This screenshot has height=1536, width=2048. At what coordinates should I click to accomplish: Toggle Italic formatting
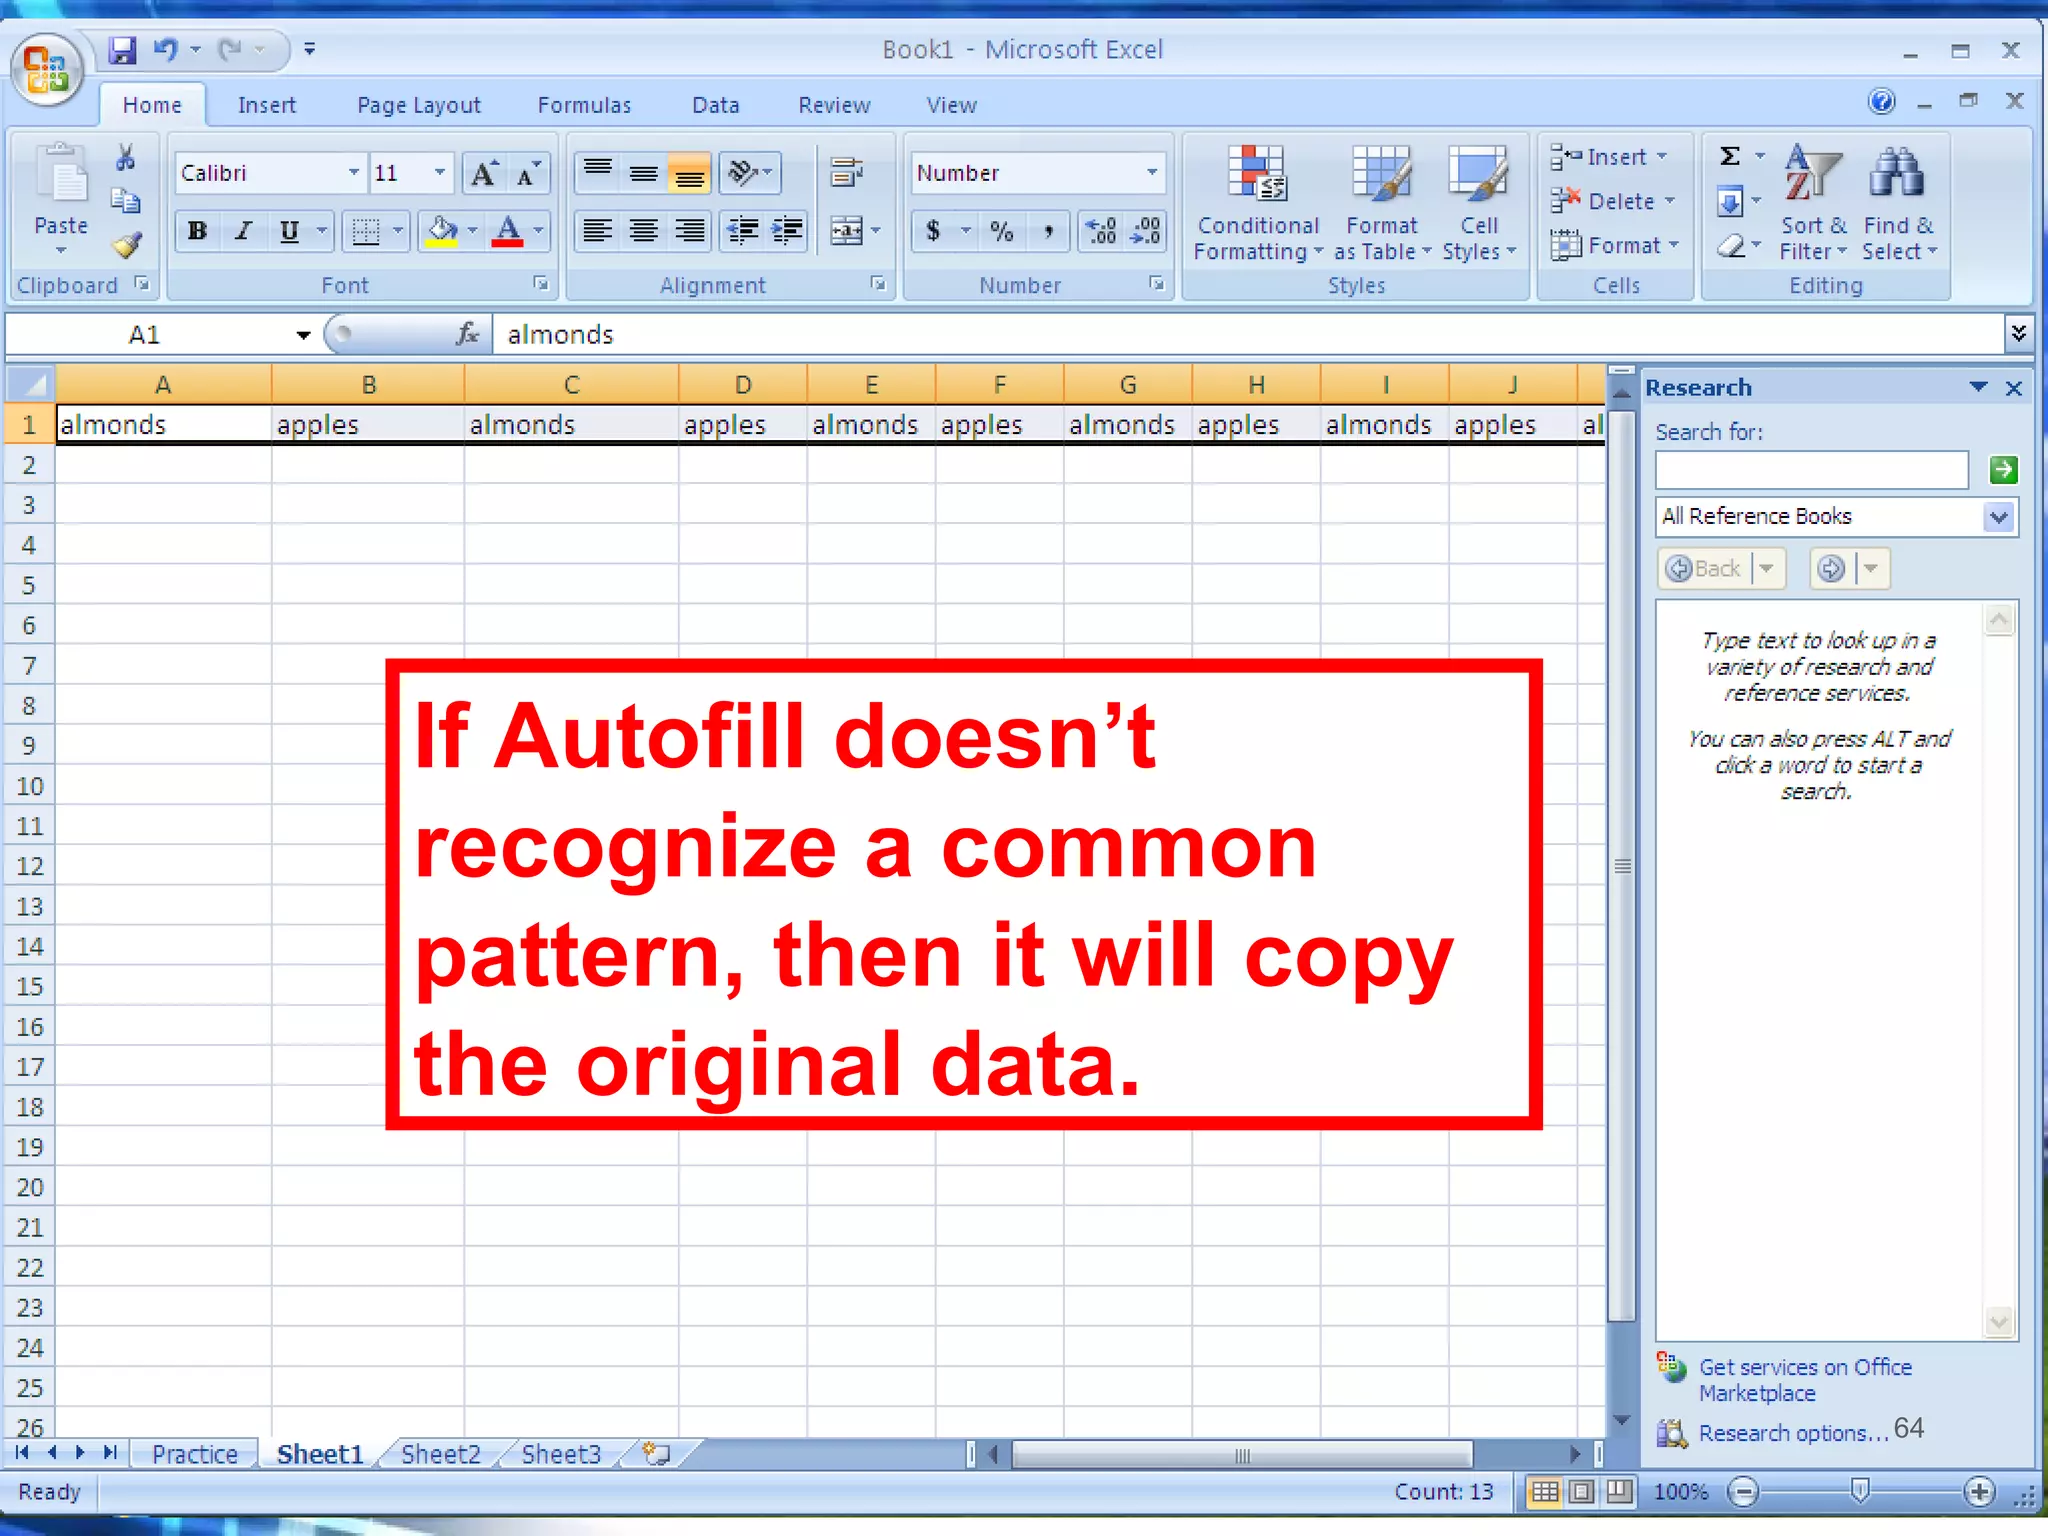point(242,231)
